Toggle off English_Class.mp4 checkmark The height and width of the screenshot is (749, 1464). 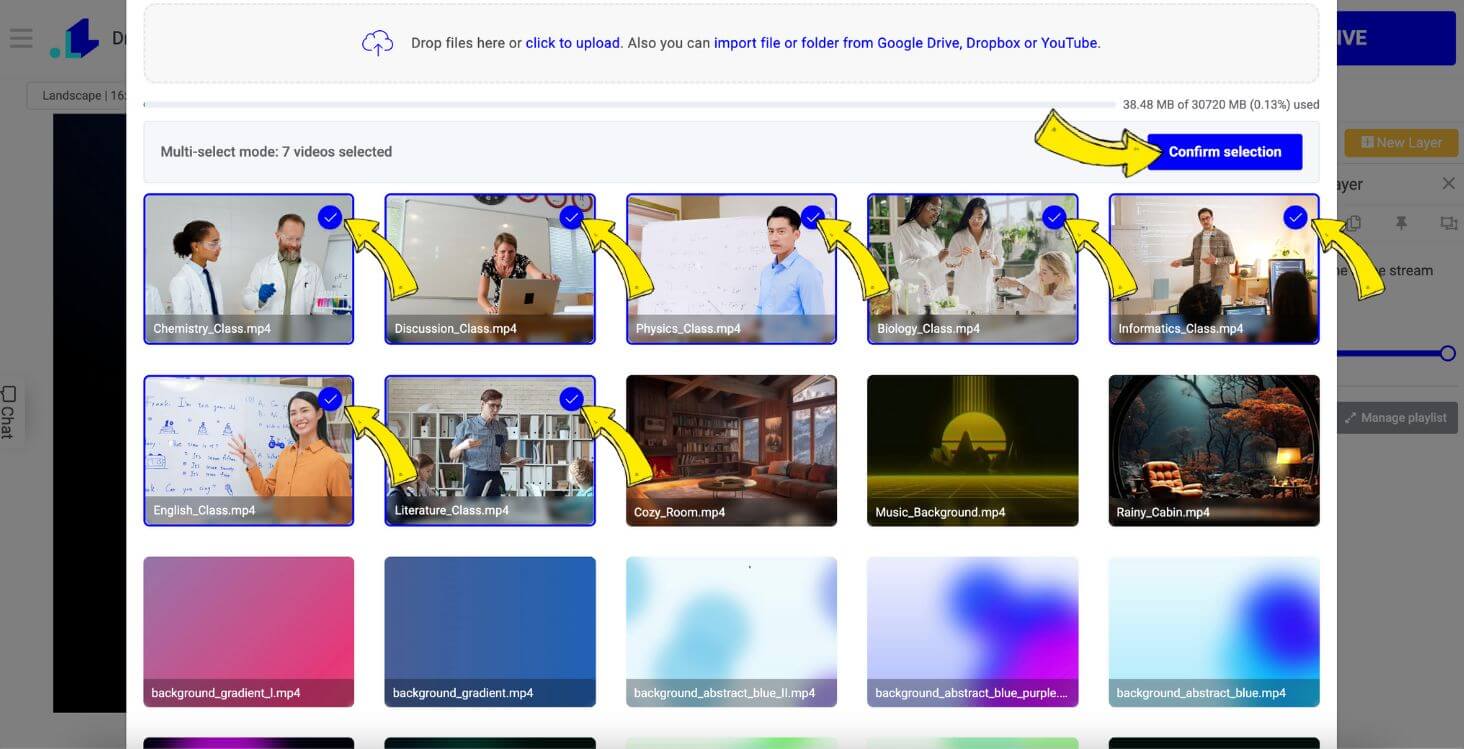tap(330, 399)
